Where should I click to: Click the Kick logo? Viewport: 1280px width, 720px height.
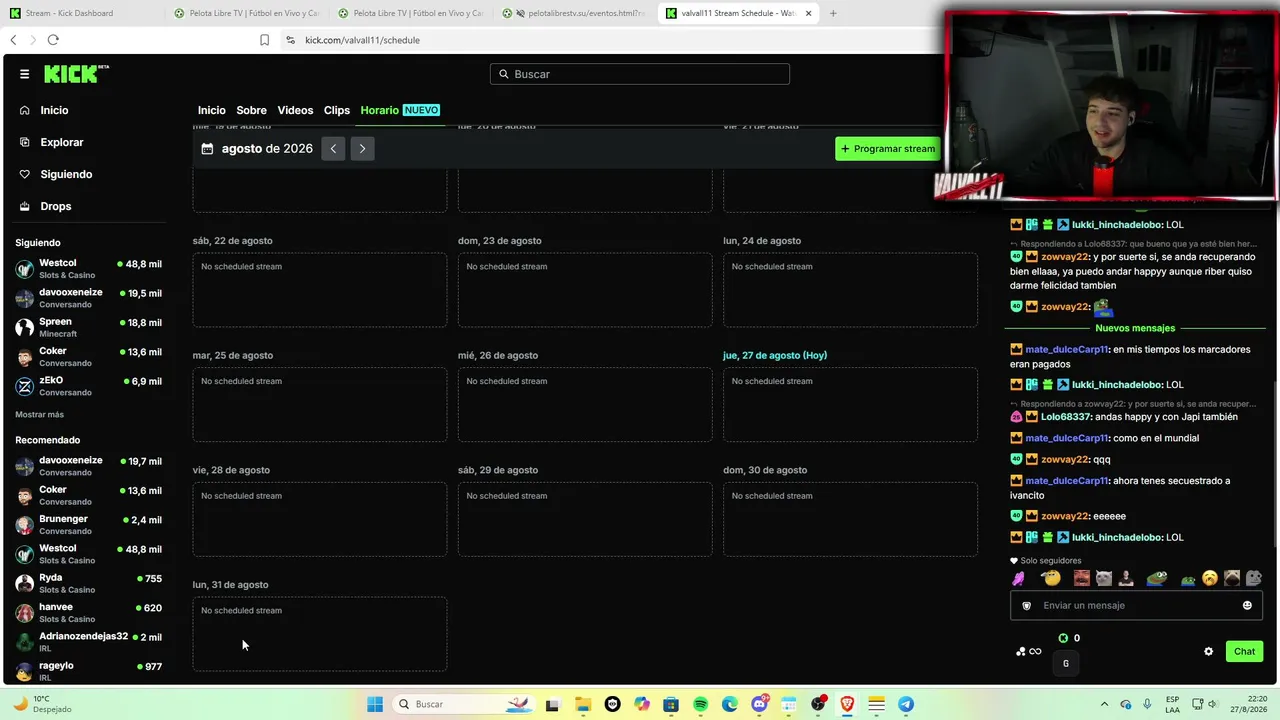76,74
